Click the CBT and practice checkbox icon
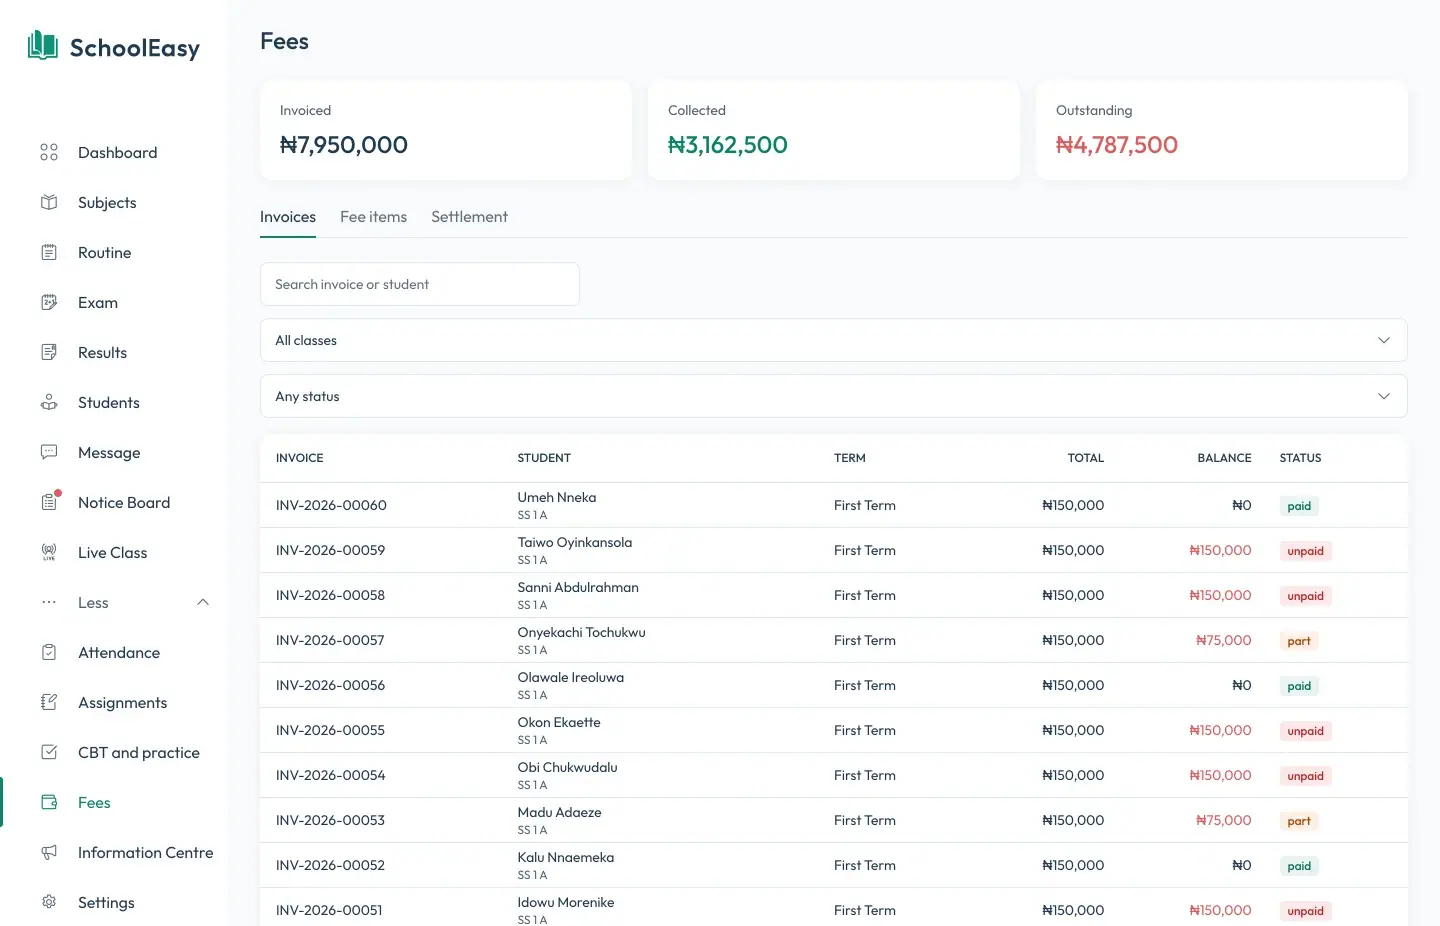 [49, 752]
